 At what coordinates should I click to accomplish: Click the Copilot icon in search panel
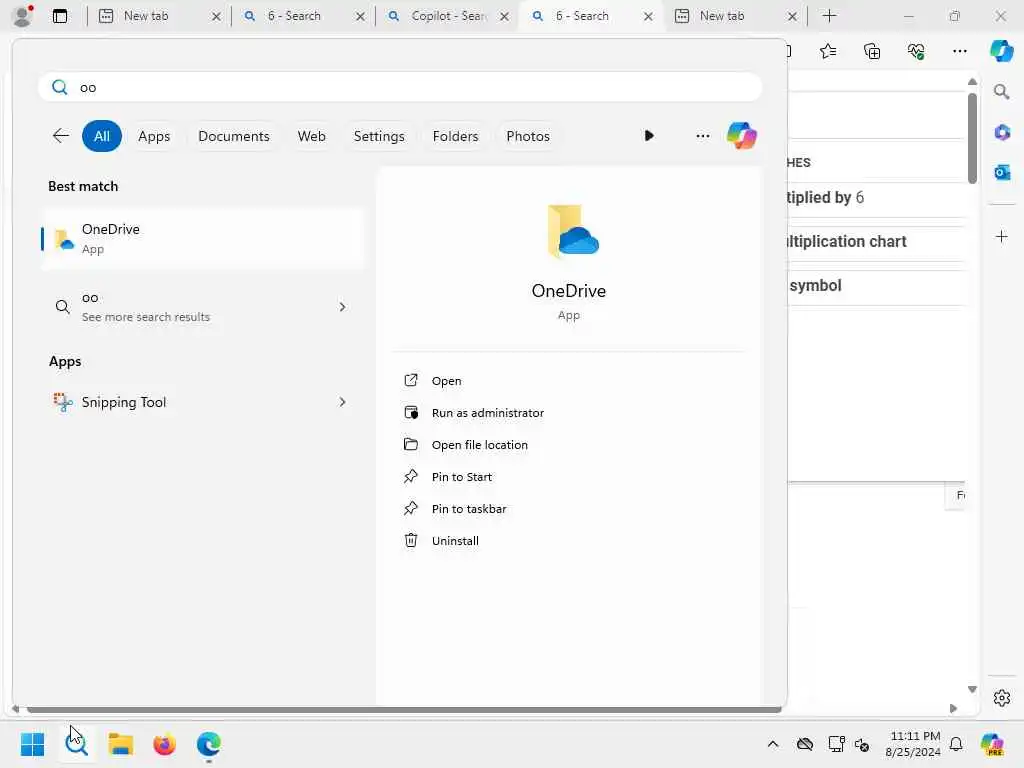point(741,136)
